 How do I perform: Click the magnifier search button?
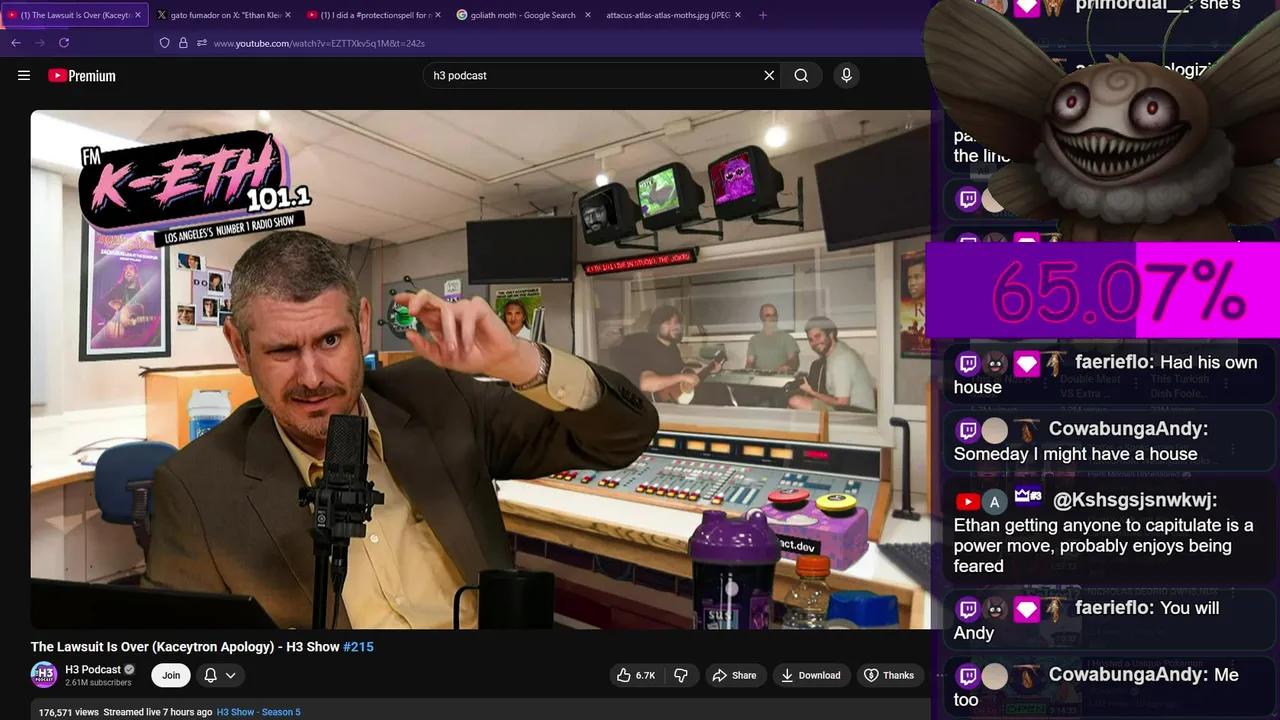(x=801, y=75)
